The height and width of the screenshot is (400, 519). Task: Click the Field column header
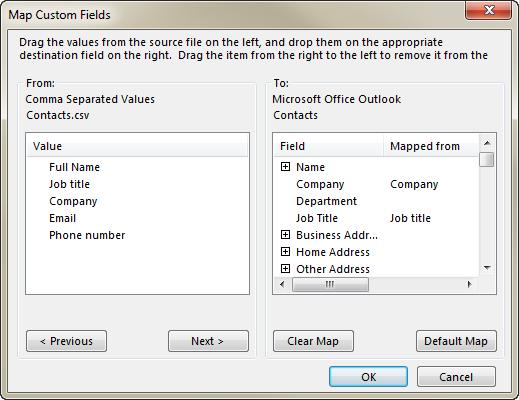328,146
